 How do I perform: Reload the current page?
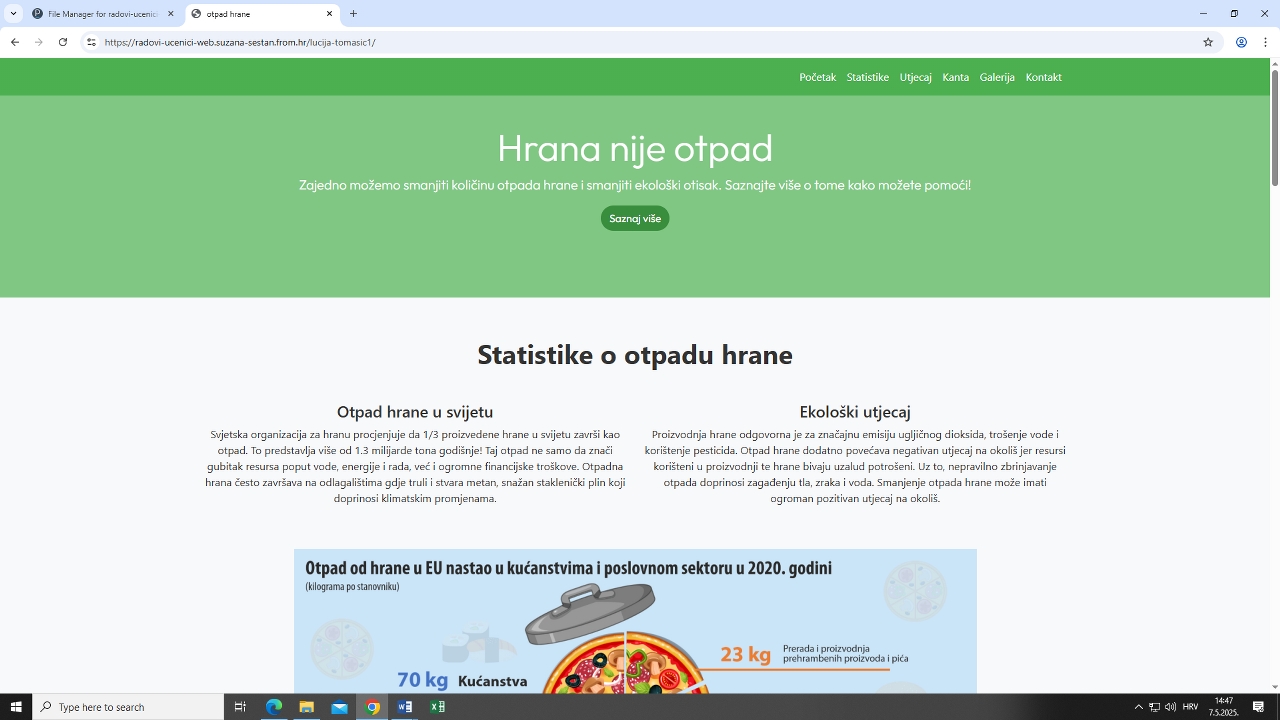pos(63,42)
